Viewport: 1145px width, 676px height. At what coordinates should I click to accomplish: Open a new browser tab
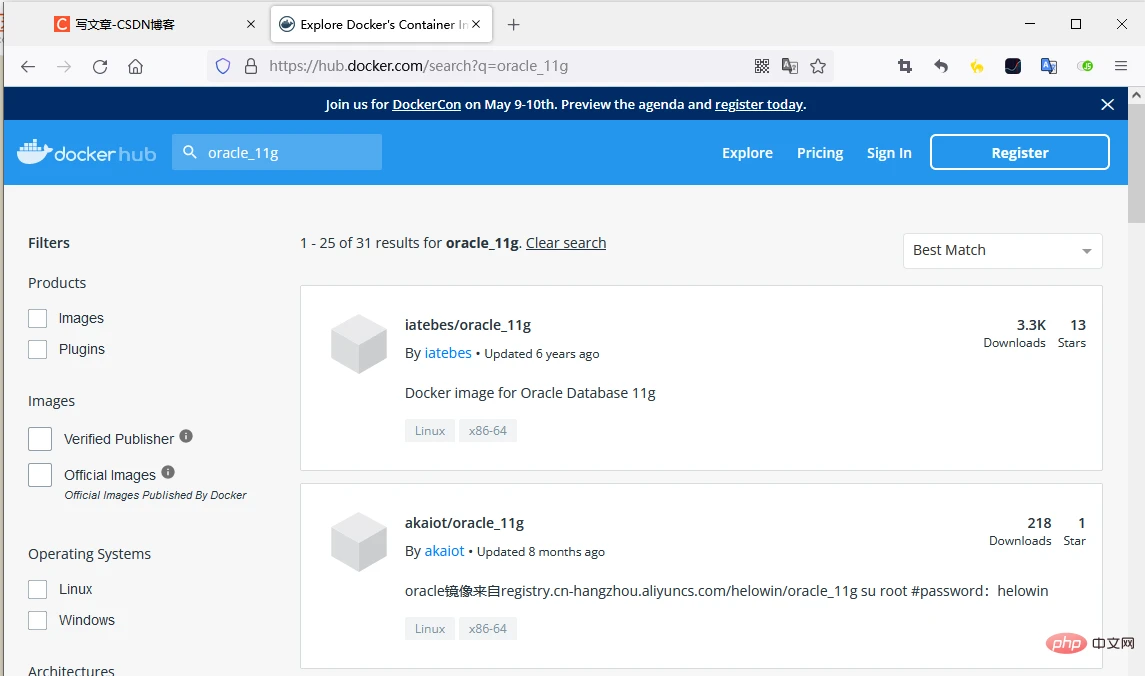pyautogui.click(x=513, y=25)
